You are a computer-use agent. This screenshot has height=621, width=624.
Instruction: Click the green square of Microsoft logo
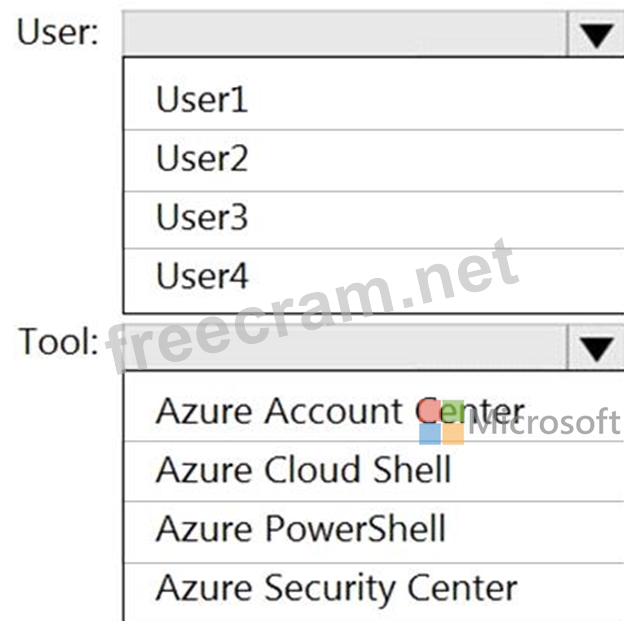(453, 410)
